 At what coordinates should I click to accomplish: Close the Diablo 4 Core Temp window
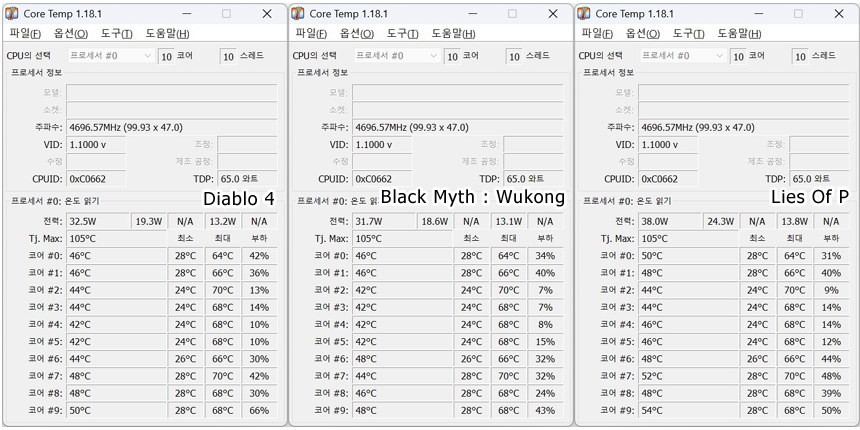266,14
